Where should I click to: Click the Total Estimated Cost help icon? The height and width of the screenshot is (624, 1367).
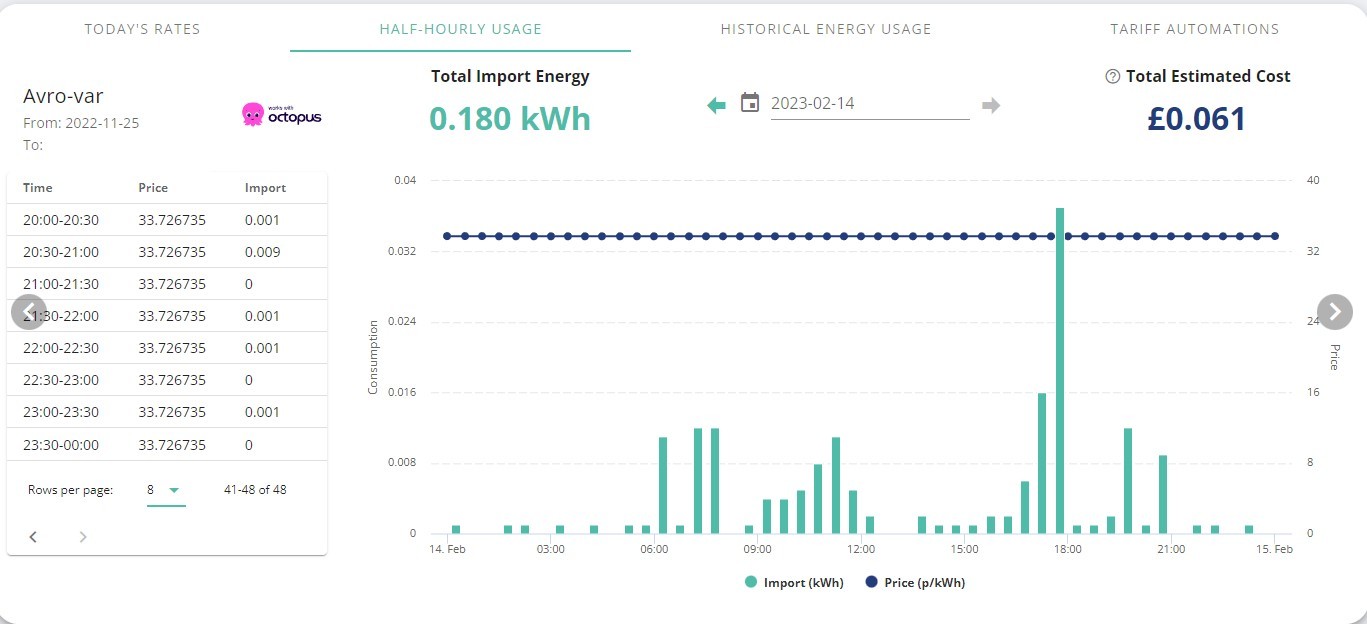click(1112, 77)
